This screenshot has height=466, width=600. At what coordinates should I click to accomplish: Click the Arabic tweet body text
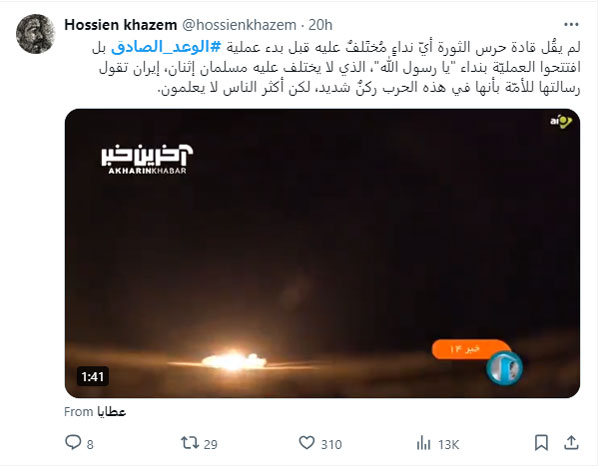pos(336,68)
